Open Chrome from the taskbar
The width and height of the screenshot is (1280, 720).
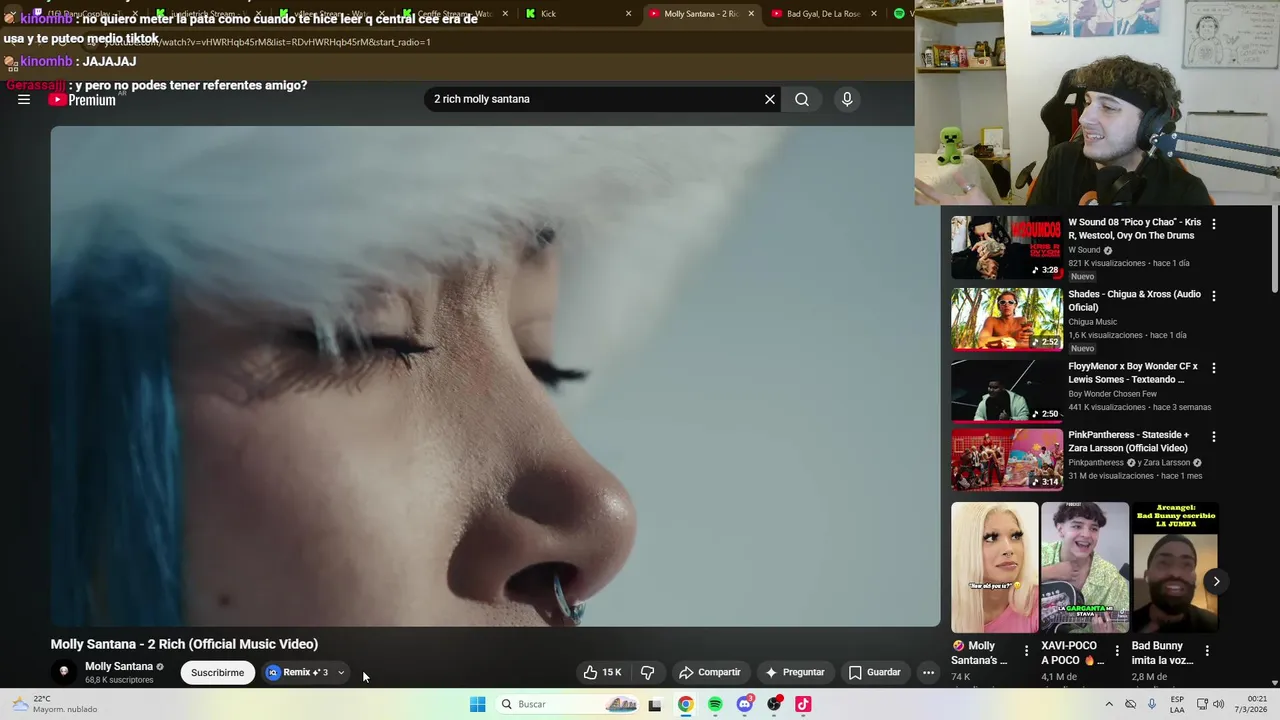tap(685, 704)
